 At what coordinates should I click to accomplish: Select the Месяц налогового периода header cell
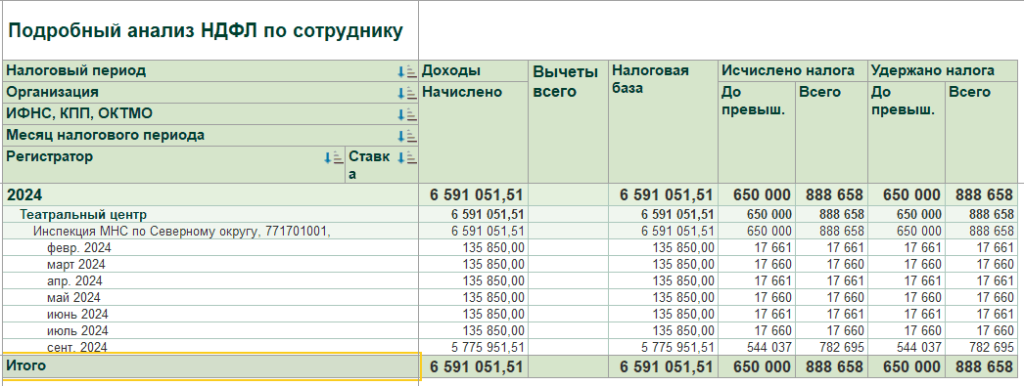210,136
